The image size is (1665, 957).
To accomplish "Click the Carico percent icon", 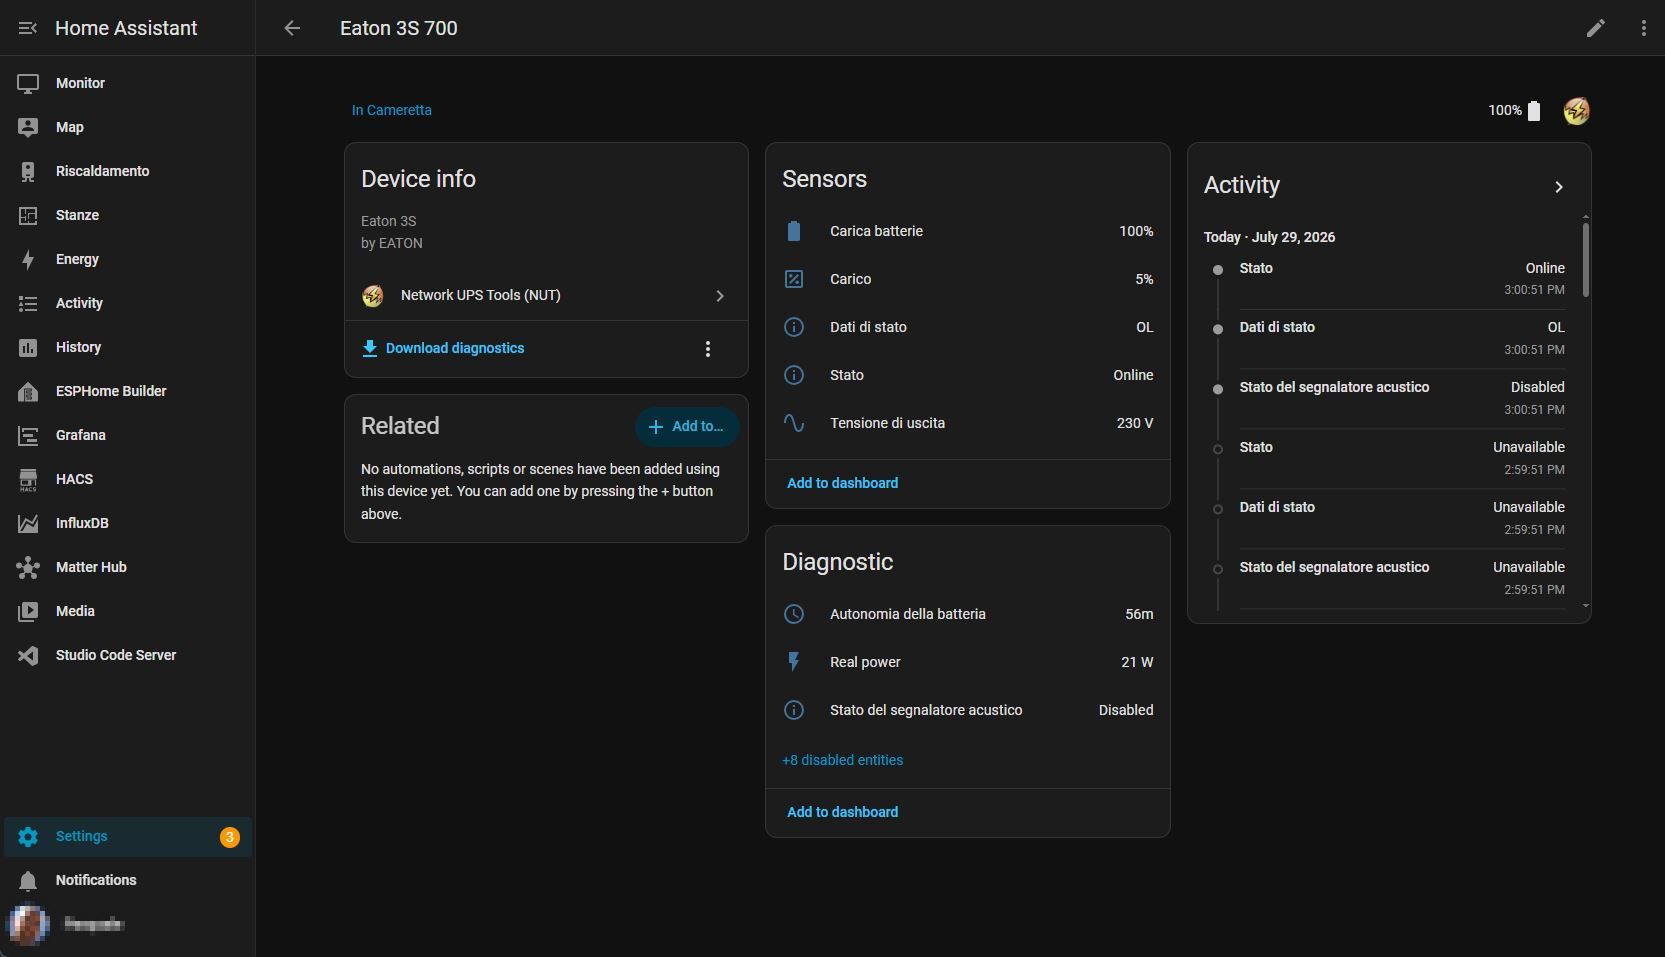I will [x=794, y=279].
